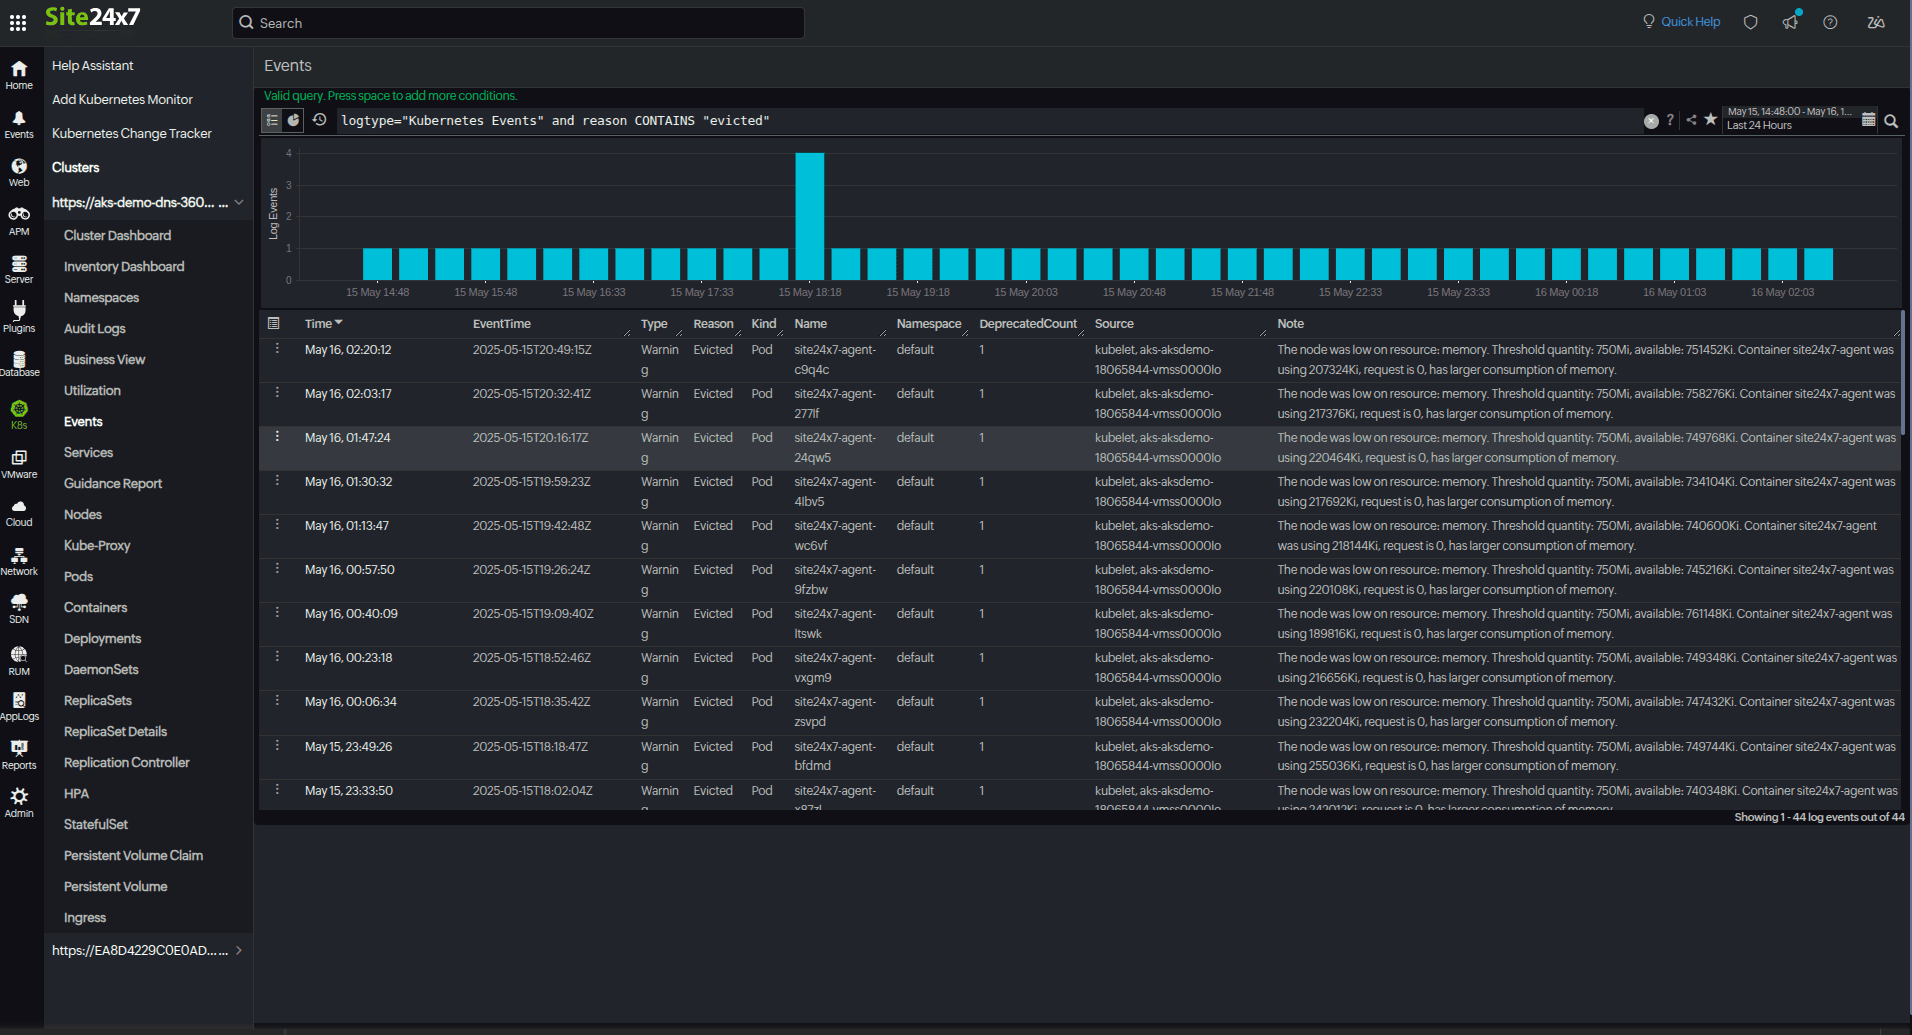The height and width of the screenshot is (1035, 1912).
Task: Open Kubernetes Change Tracker
Action: point(131,133)
